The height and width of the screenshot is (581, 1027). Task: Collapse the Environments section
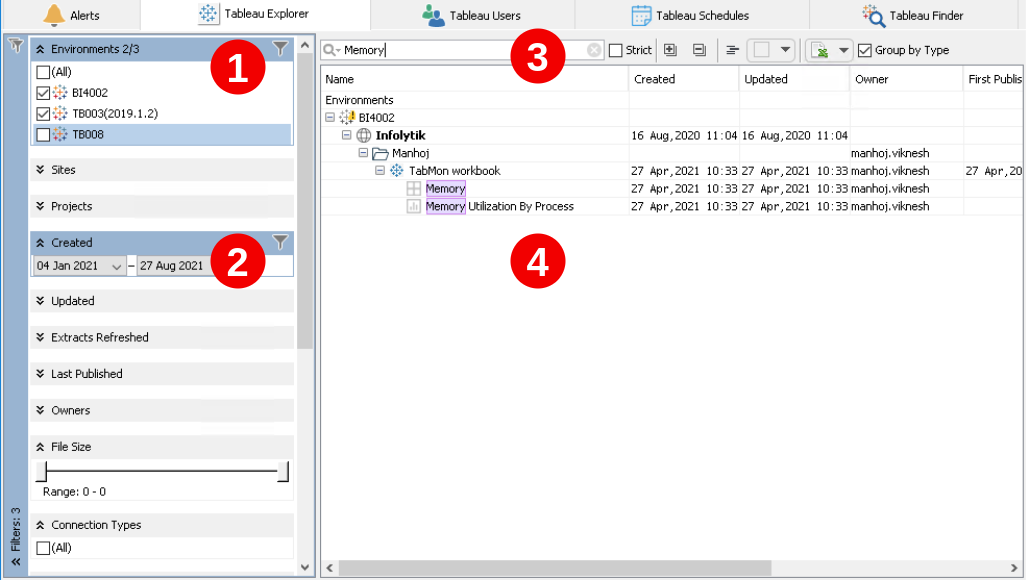tap(40, 49)
